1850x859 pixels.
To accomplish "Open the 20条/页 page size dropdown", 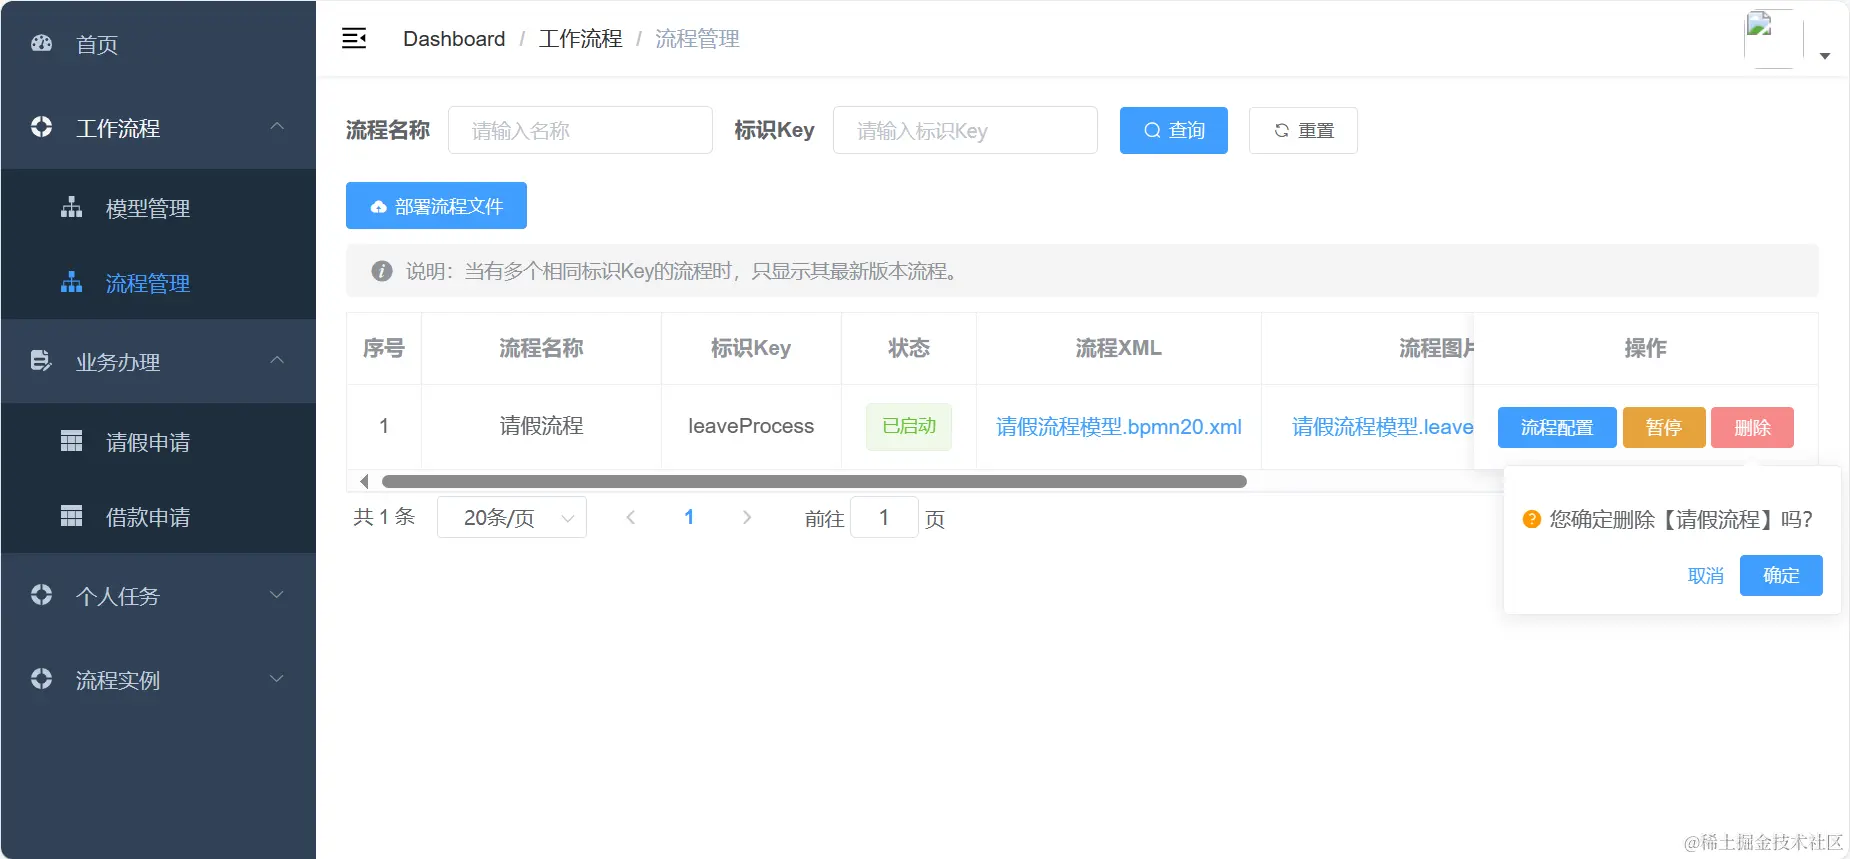I will (x=512, y=517).
